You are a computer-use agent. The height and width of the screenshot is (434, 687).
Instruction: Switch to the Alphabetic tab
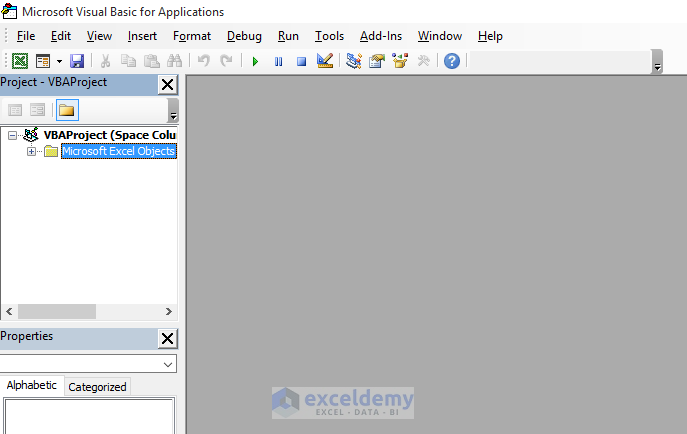point(32,385)
